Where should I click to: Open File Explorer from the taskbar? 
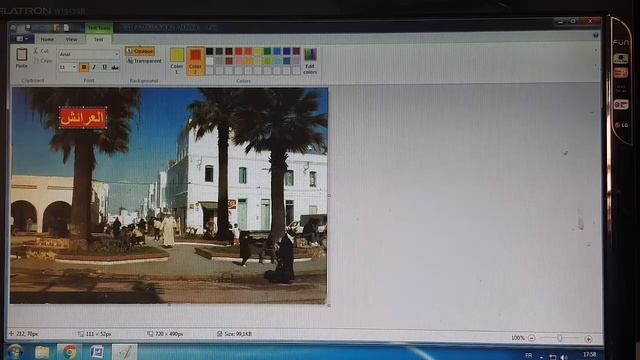tap(42, 352)
